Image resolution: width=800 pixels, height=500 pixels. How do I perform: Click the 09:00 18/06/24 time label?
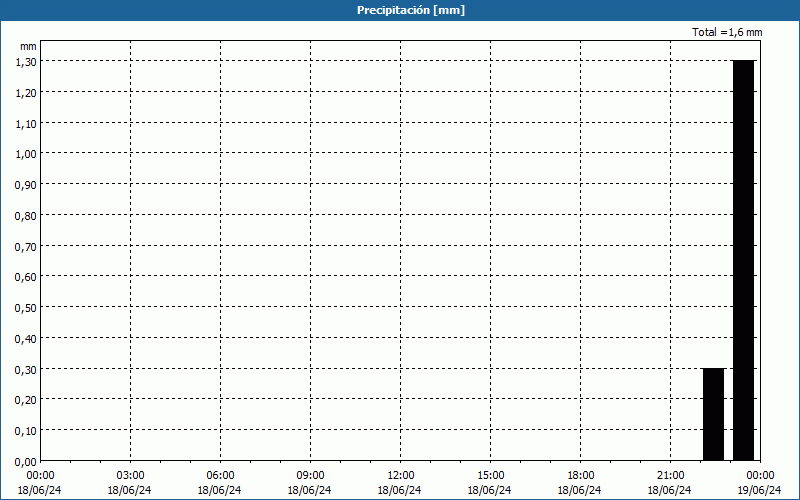[x=310, y=483]
